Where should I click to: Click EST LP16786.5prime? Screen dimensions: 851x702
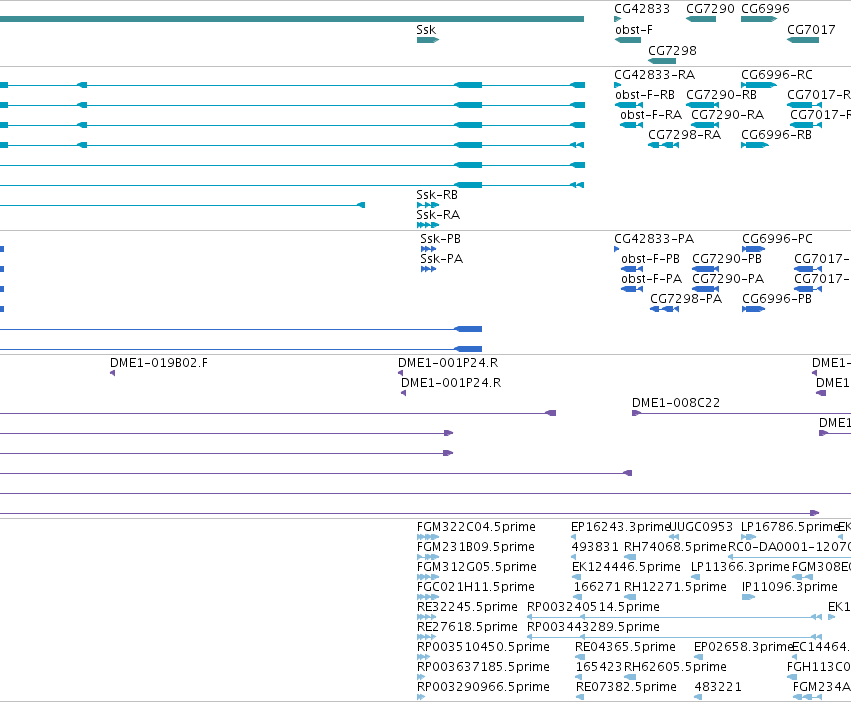790,527
